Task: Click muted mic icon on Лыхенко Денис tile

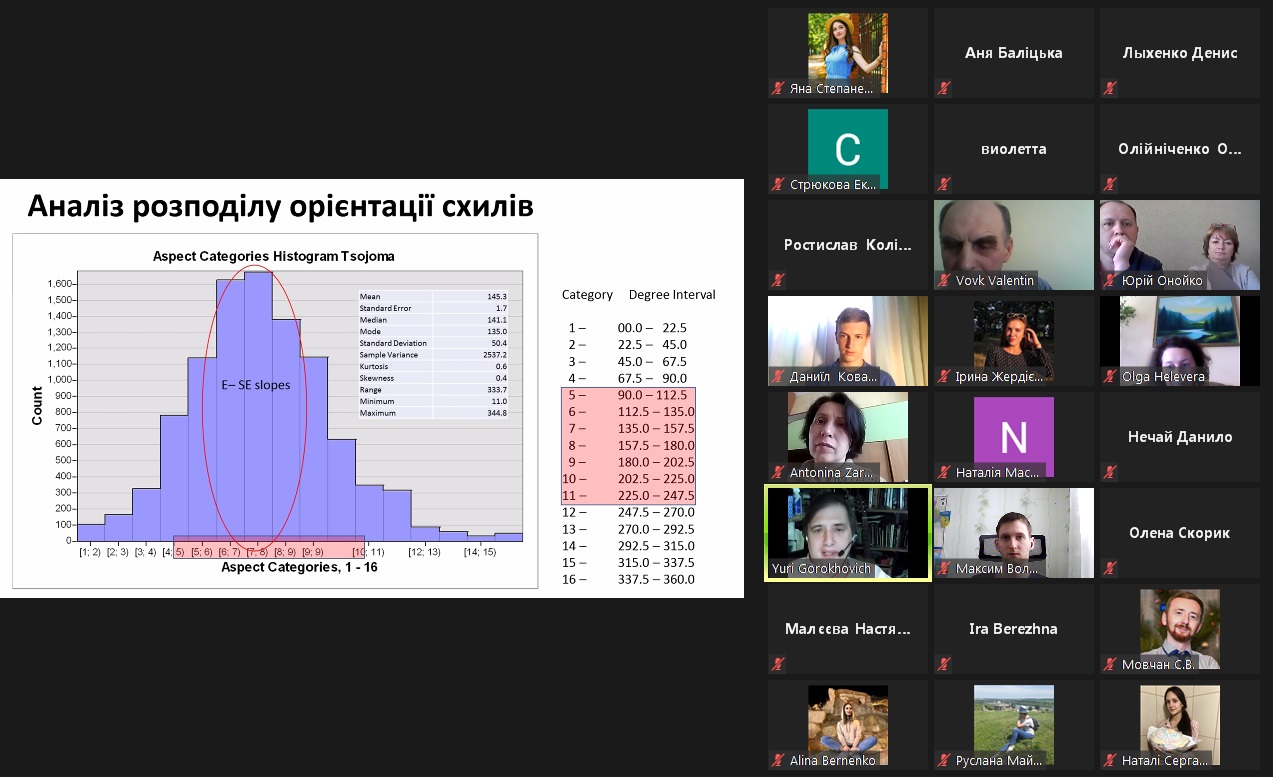Action: tap(1109, 88)
